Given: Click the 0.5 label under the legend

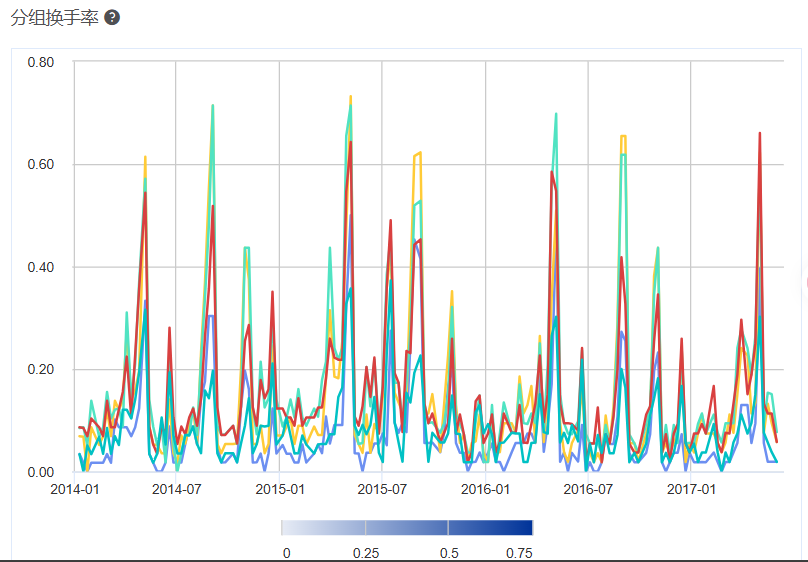Looking at the screenshot, I should coord(449,553).
